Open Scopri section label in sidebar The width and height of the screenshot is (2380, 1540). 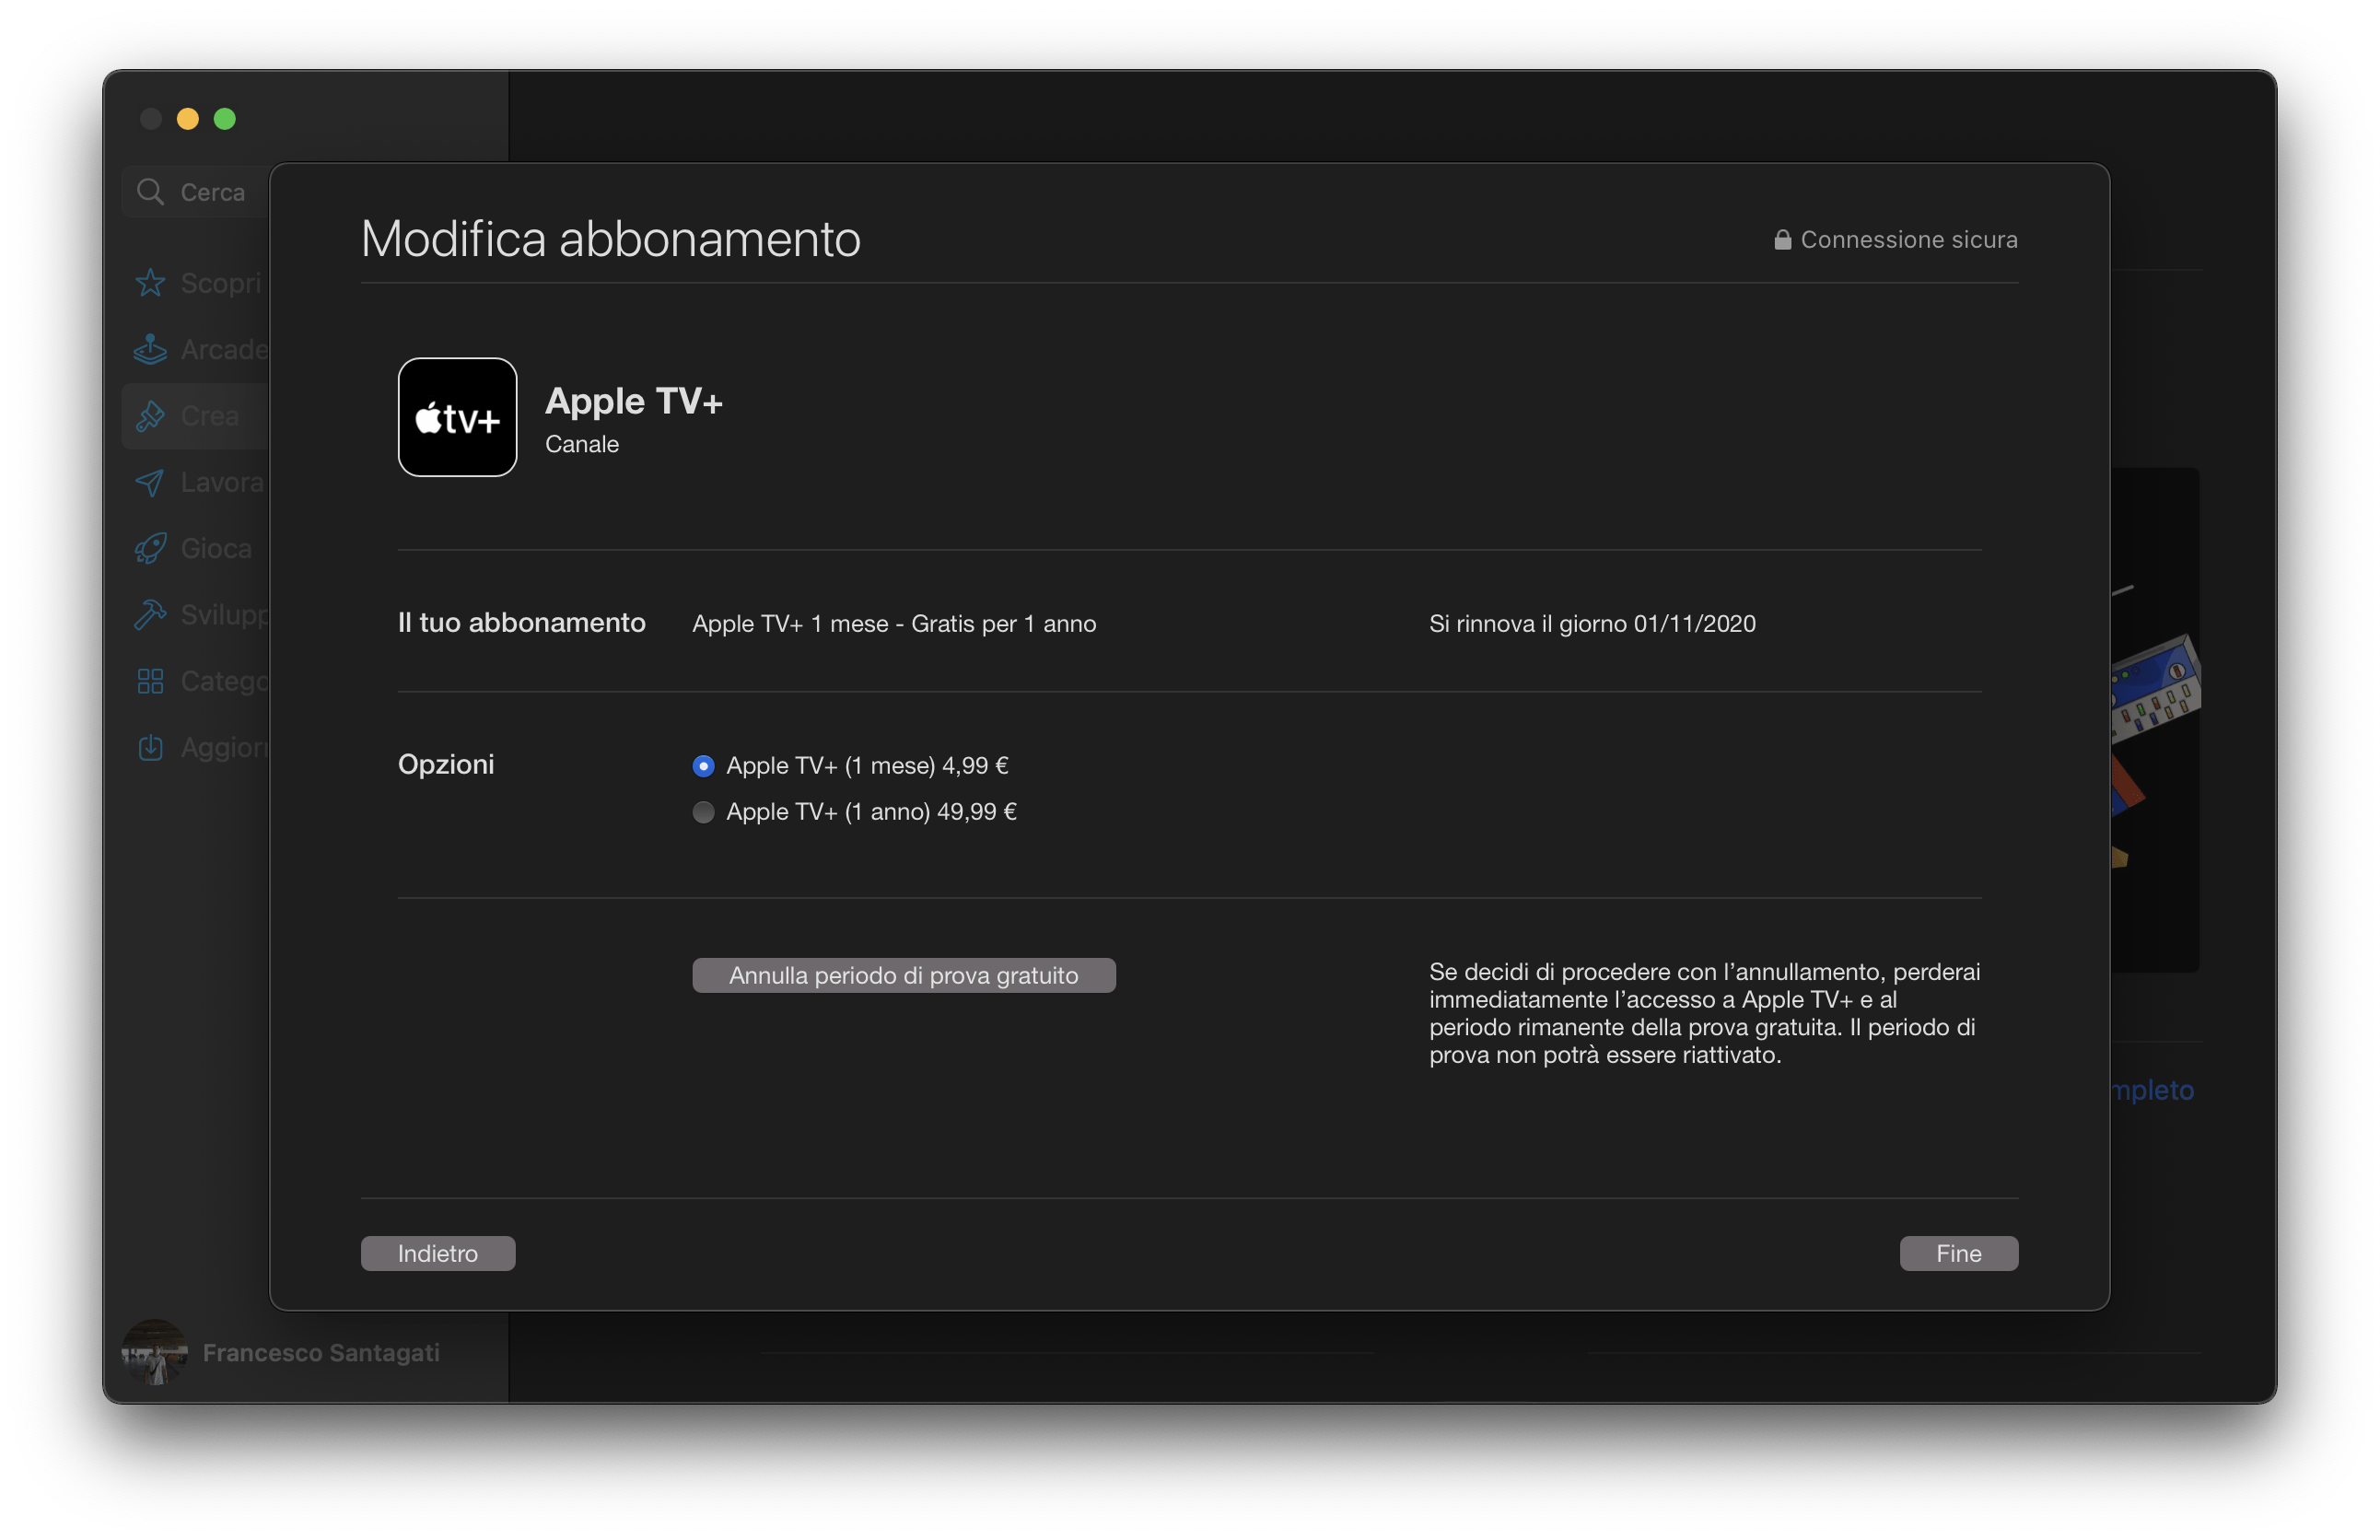tap(221, 283)
